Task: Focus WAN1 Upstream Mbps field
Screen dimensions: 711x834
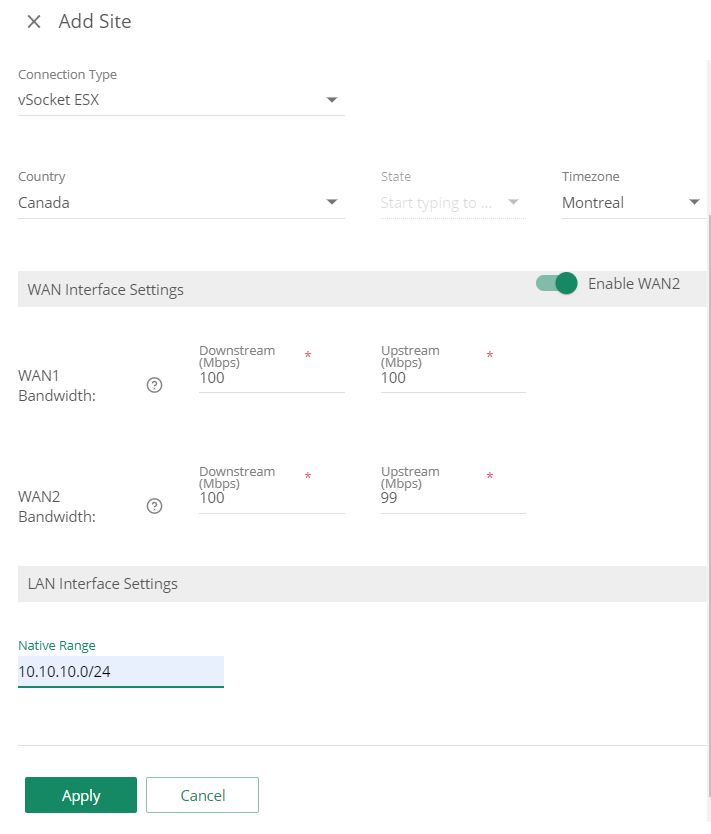Action: coord(453,378)
